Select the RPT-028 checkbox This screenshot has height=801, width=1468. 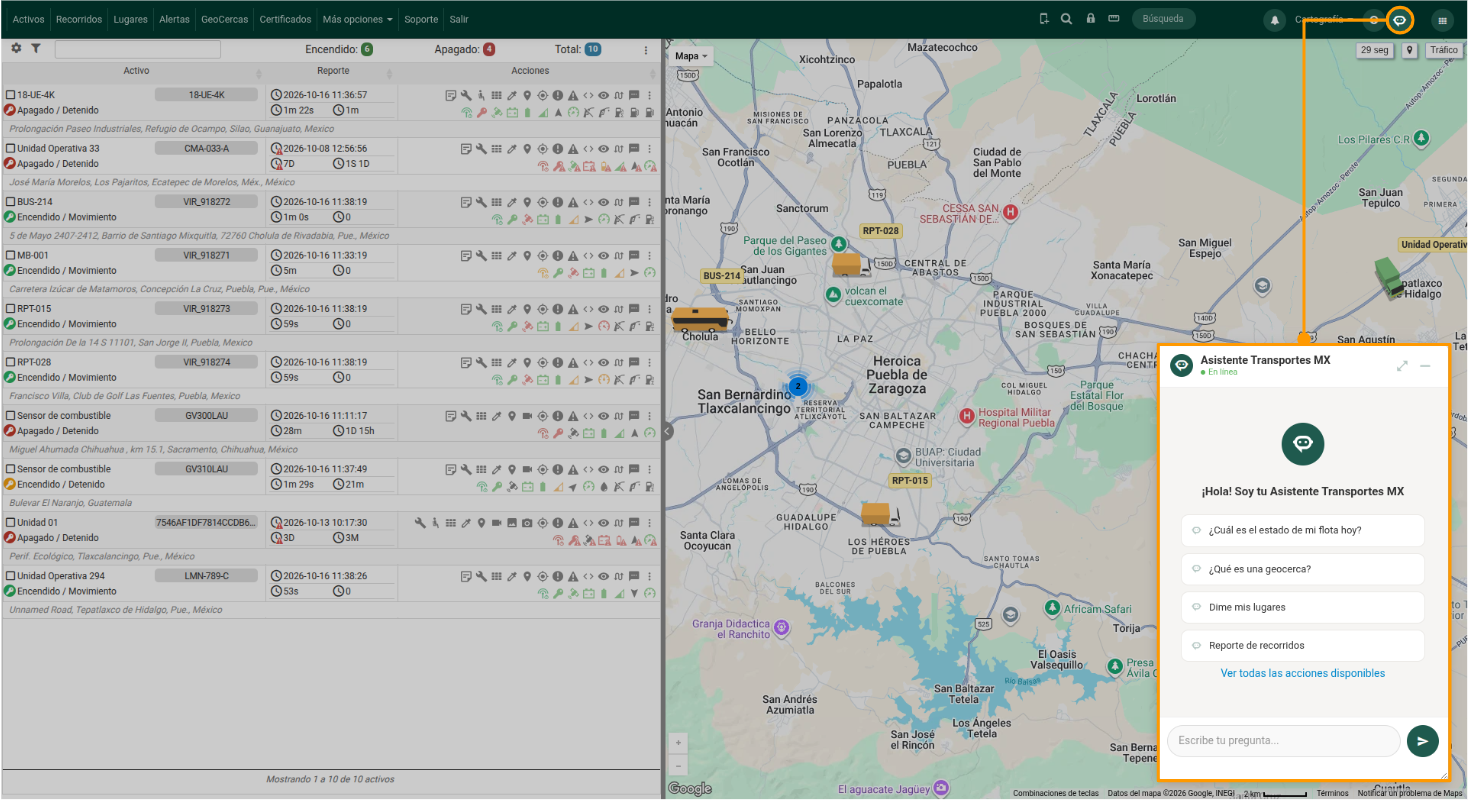point(11,362)
